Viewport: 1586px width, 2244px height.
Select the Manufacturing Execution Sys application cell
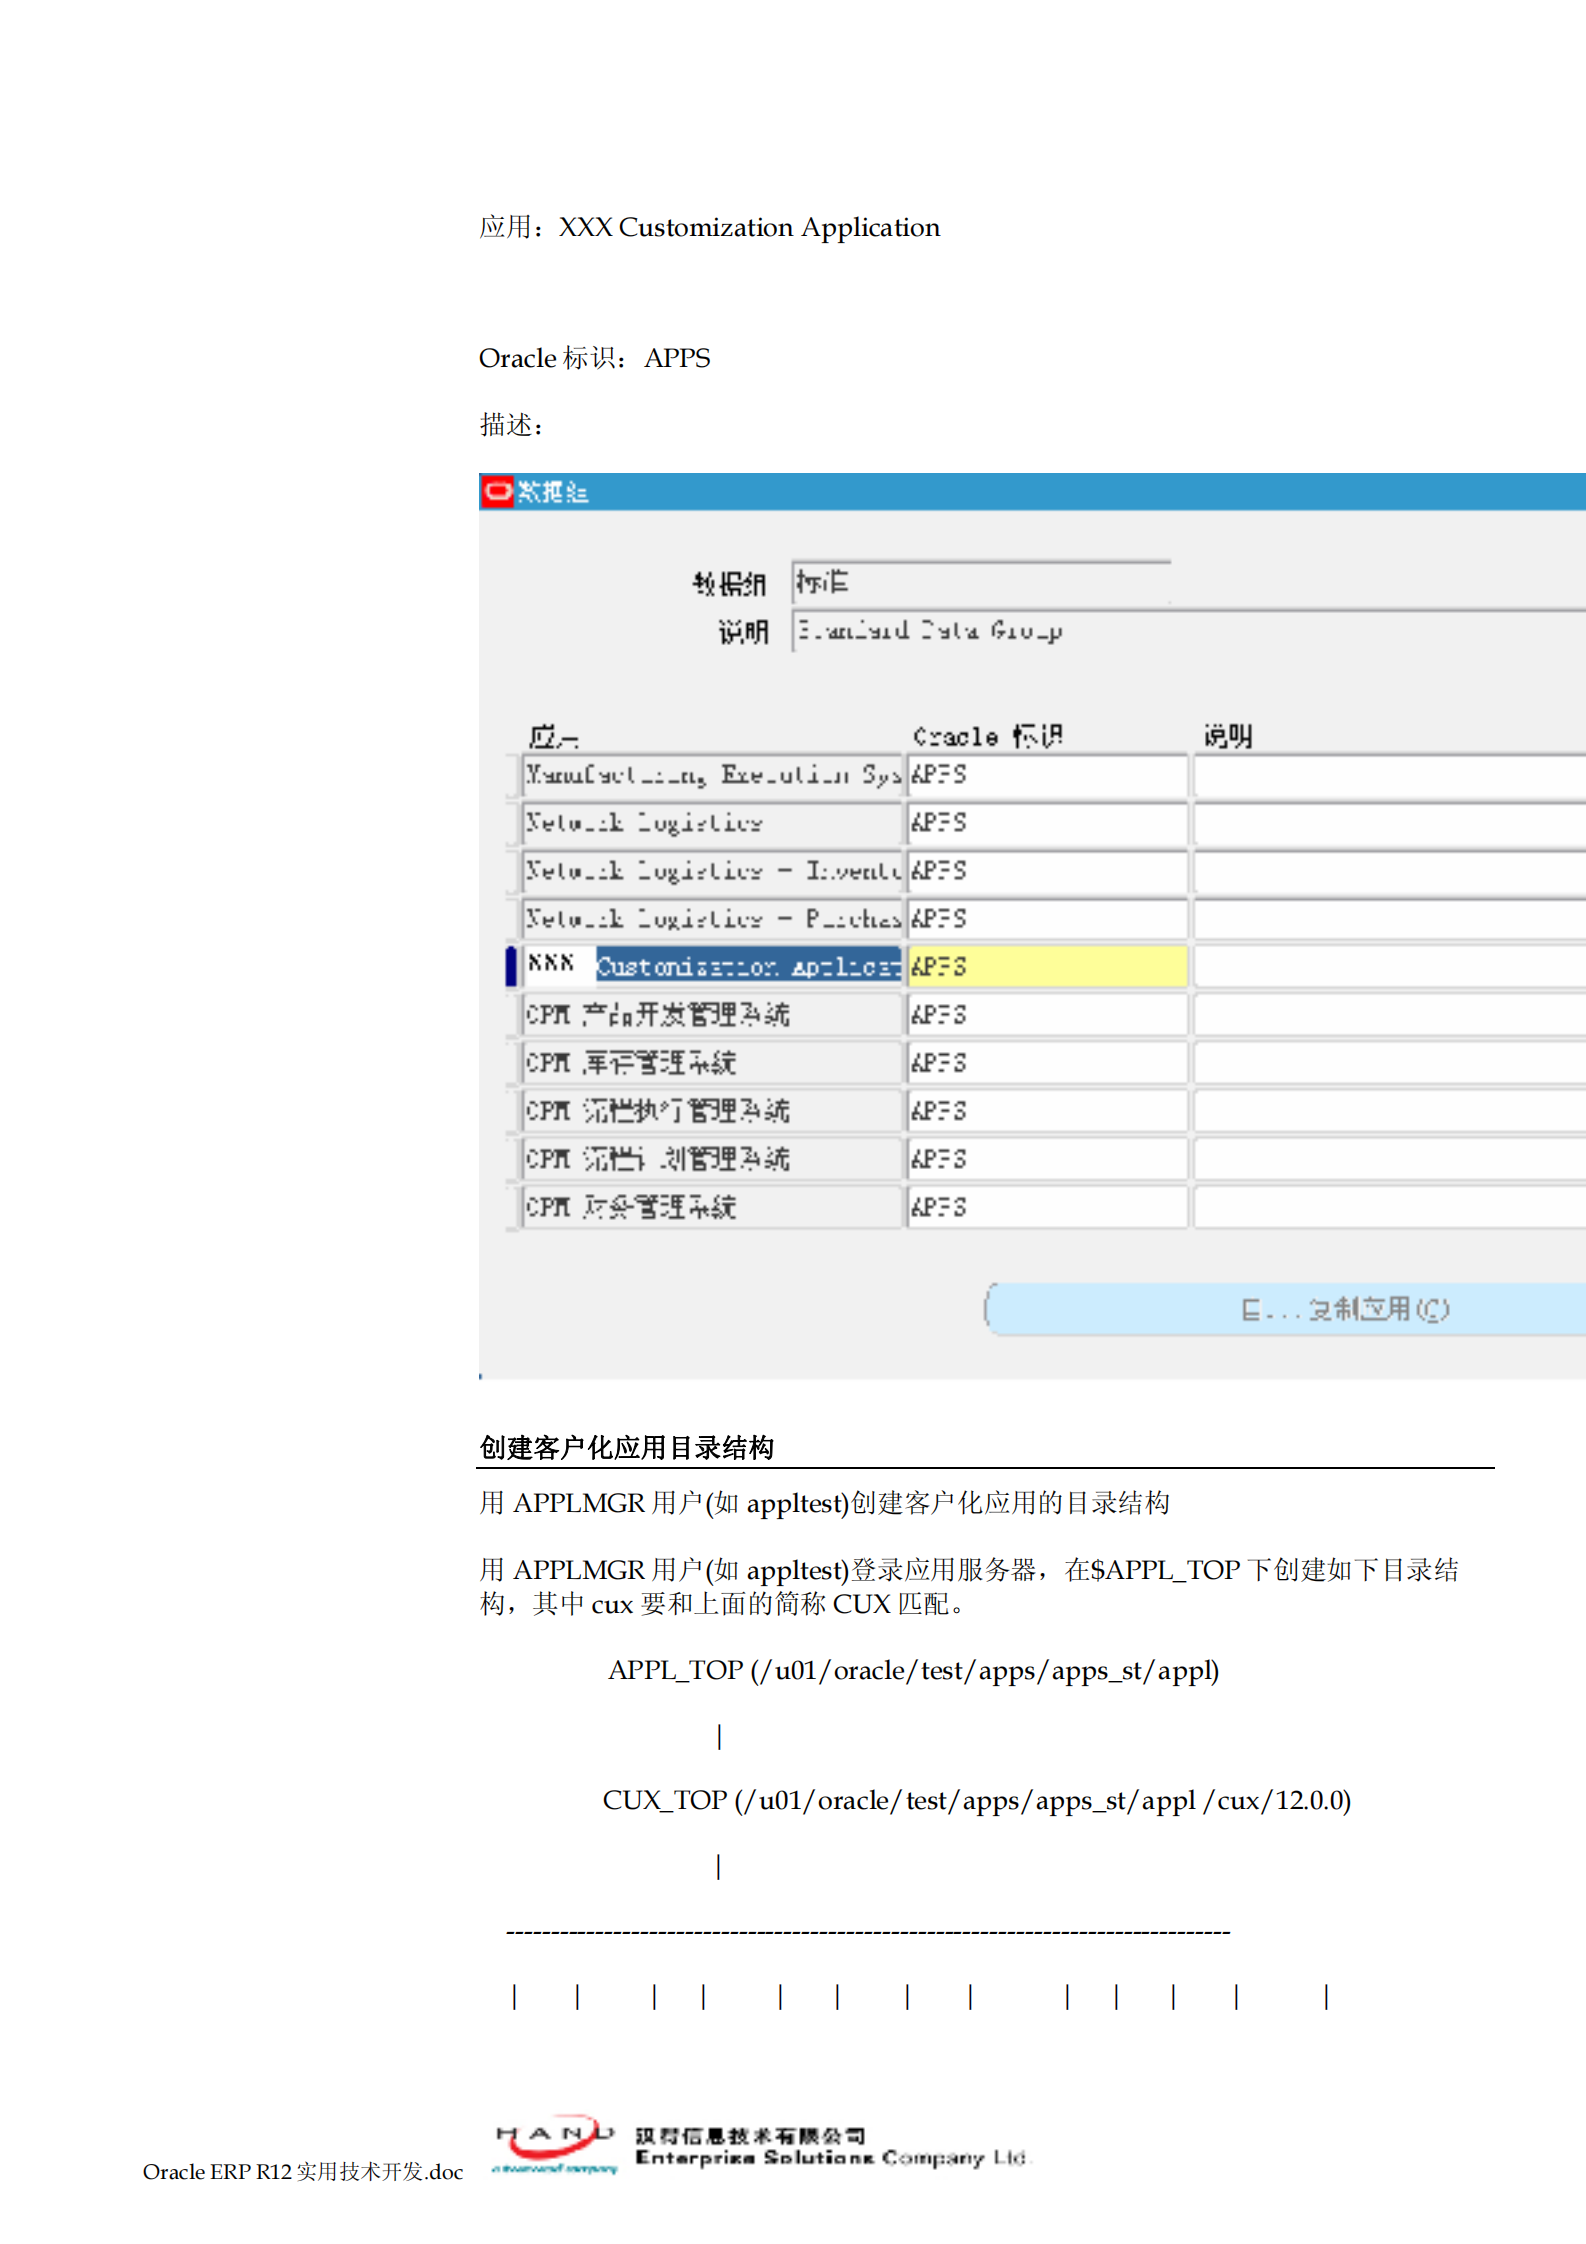coord(712,775)
